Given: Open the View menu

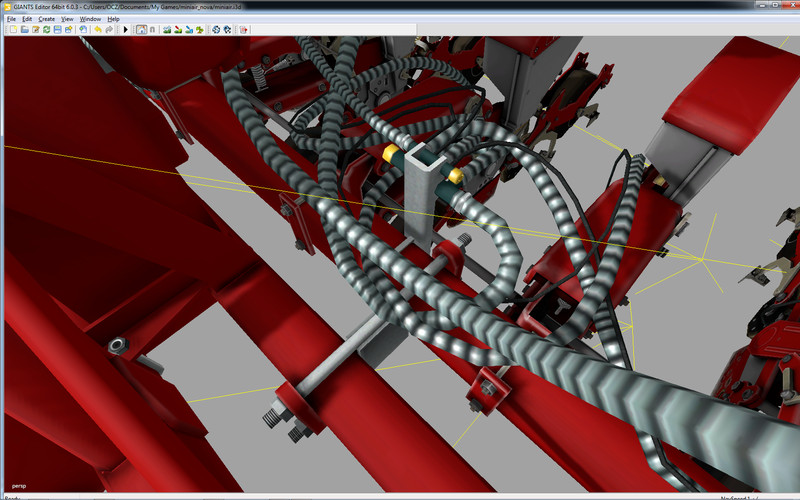Looking at the screenshot, I should point(67,19).
